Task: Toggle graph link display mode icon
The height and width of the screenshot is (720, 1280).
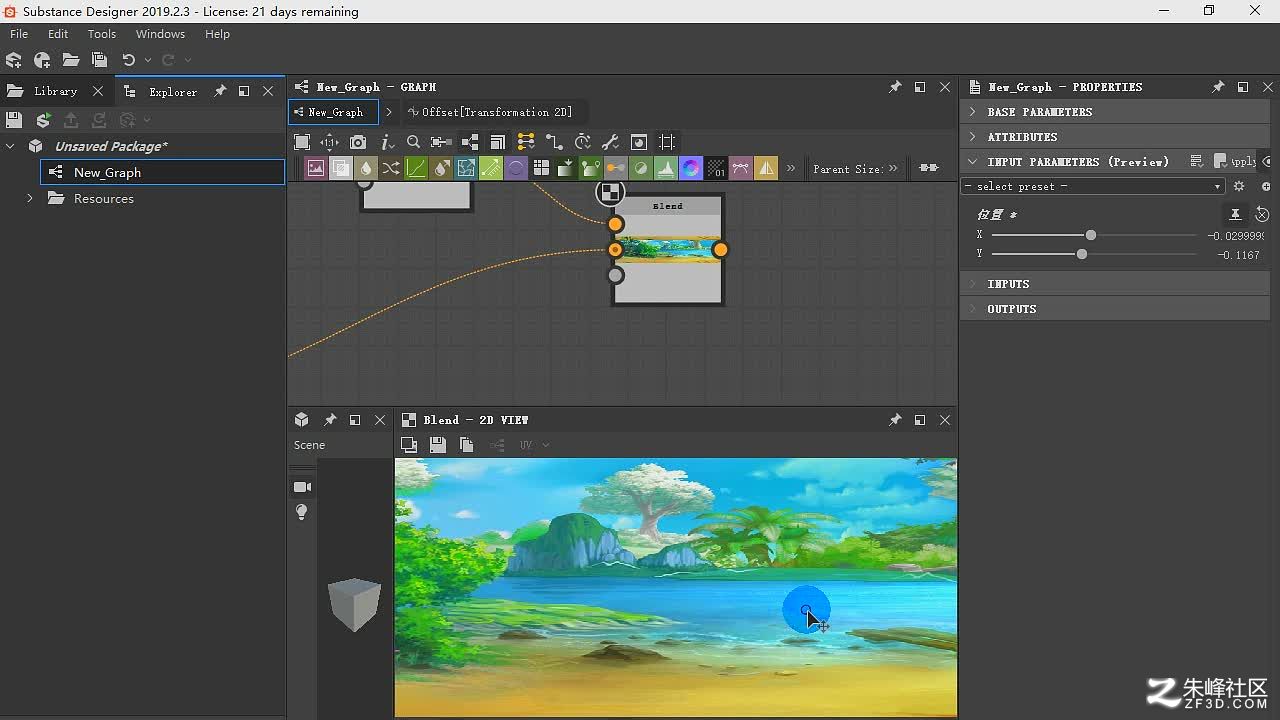Action: click(x=554, y=142)
